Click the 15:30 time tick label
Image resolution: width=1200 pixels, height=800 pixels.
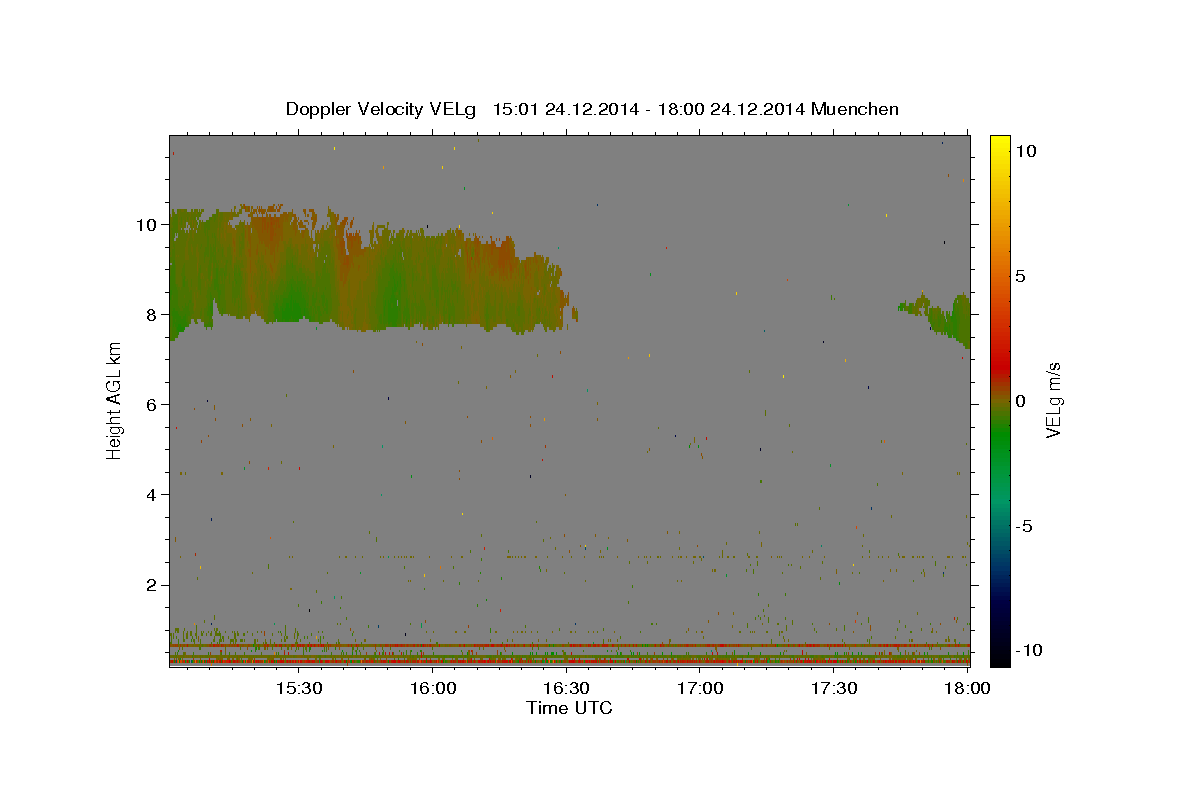tap(298, 688)
